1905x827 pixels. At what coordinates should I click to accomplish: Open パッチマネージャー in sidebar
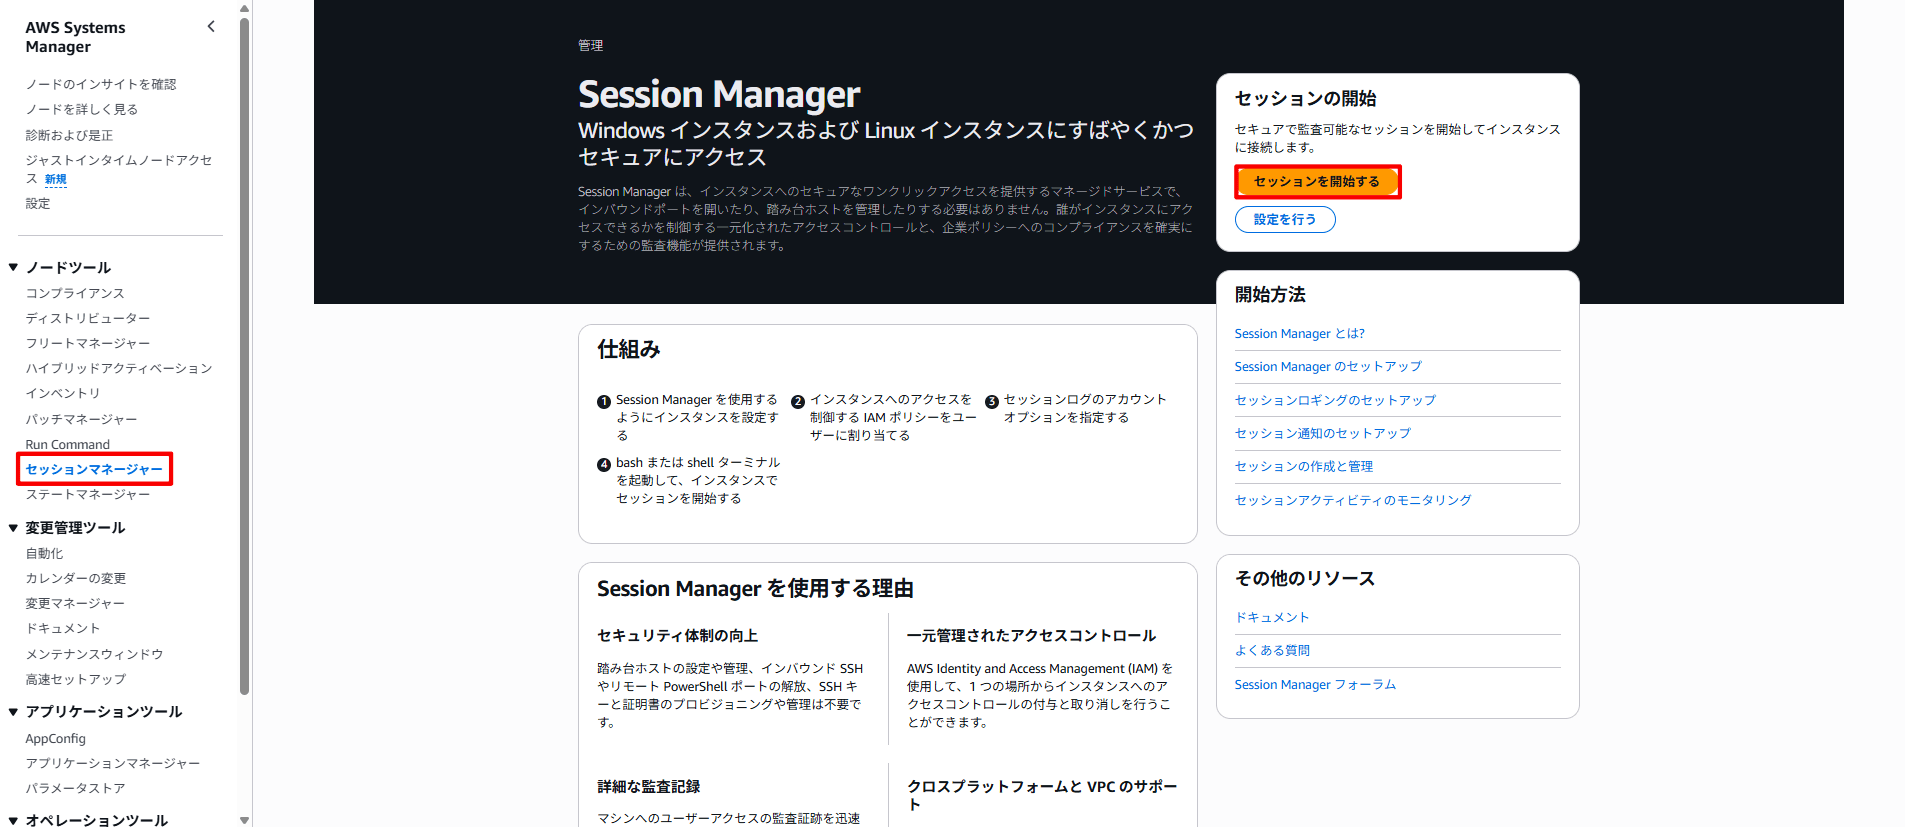pyautogui.click(x=81, y=419)
